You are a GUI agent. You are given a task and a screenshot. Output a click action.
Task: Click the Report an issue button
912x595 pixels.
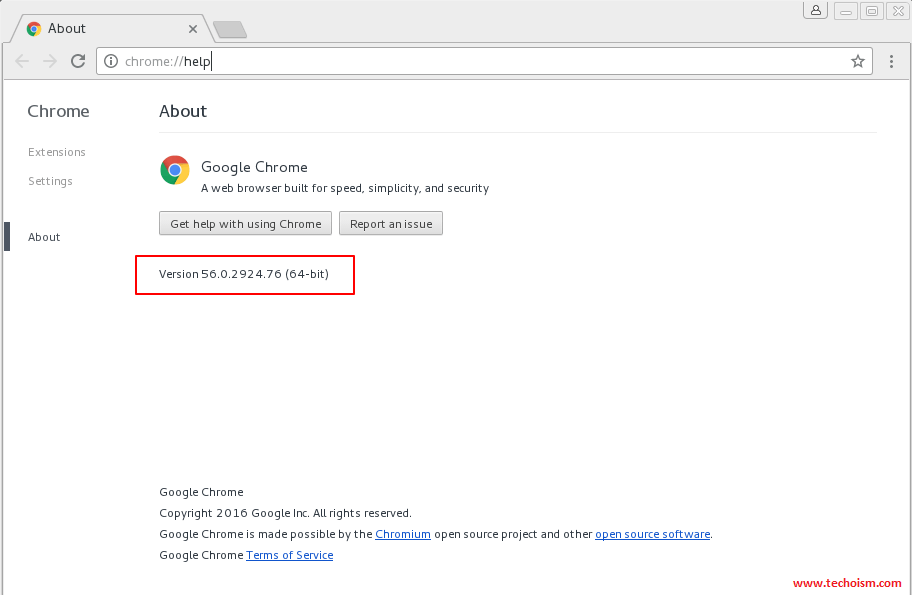tap(391, 223)
